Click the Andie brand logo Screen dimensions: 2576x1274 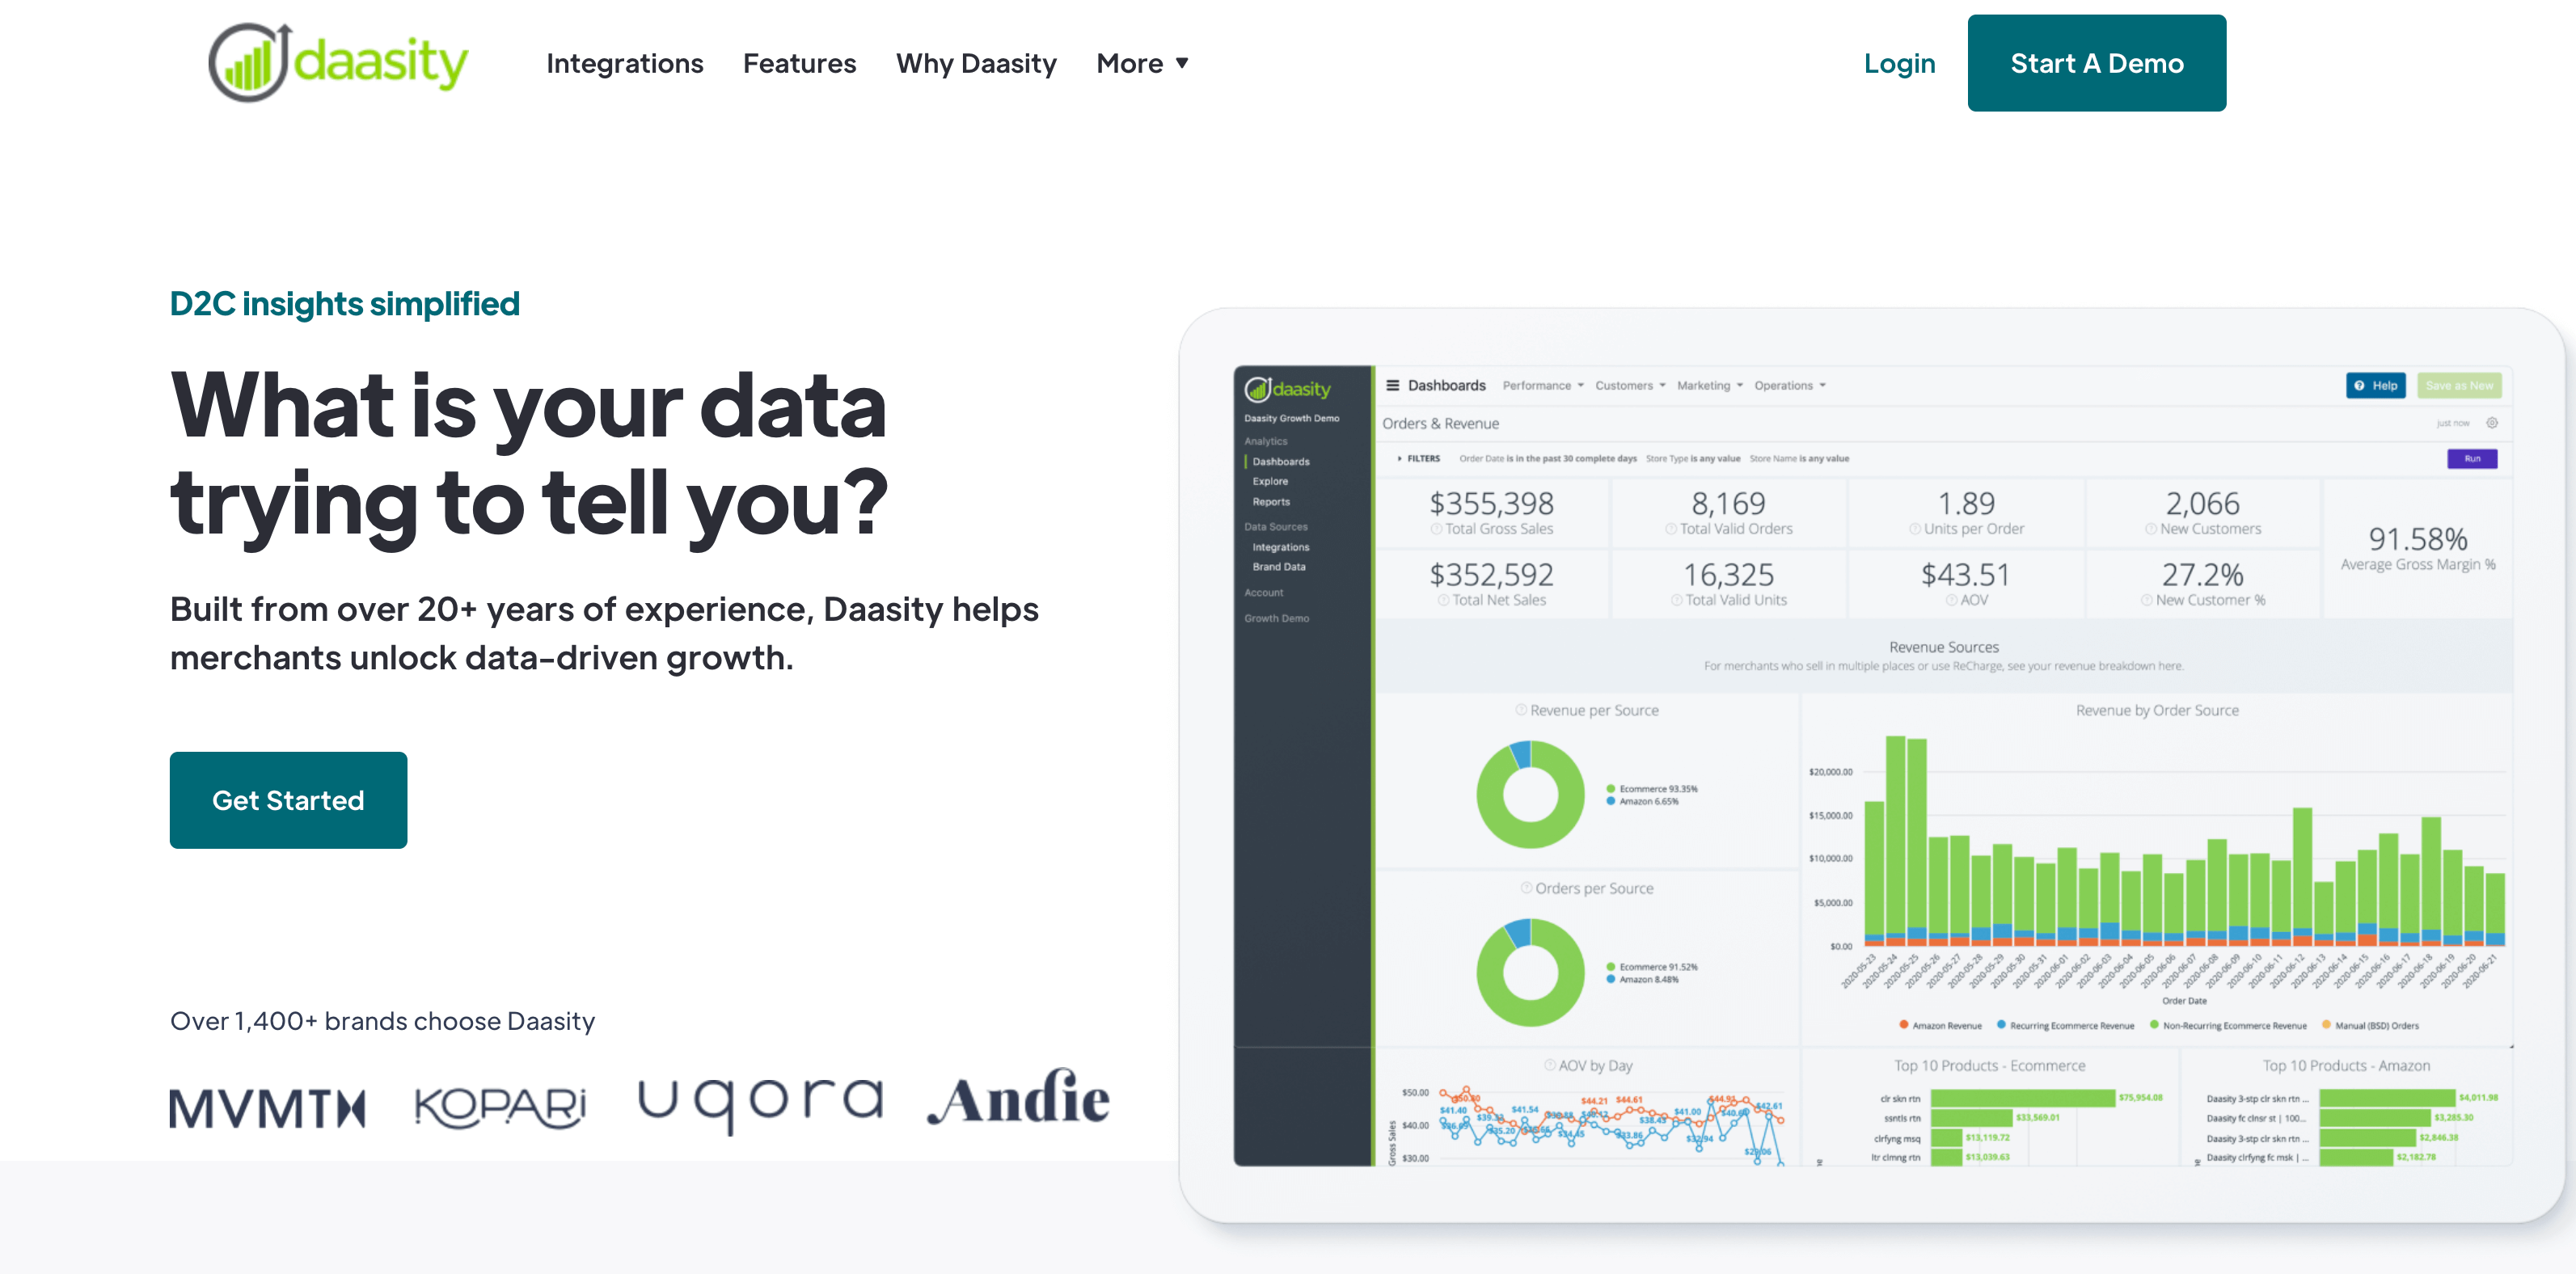click(1018, 1098)
